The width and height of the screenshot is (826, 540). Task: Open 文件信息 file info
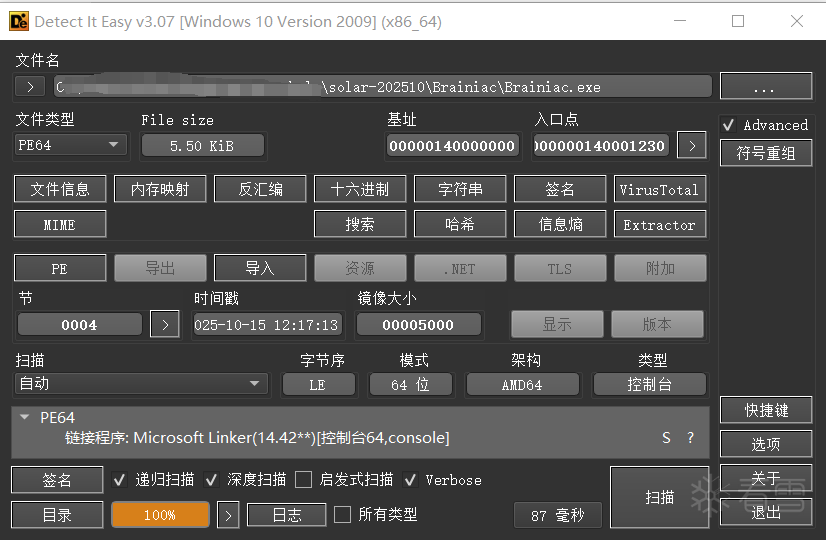pos(60,189)
